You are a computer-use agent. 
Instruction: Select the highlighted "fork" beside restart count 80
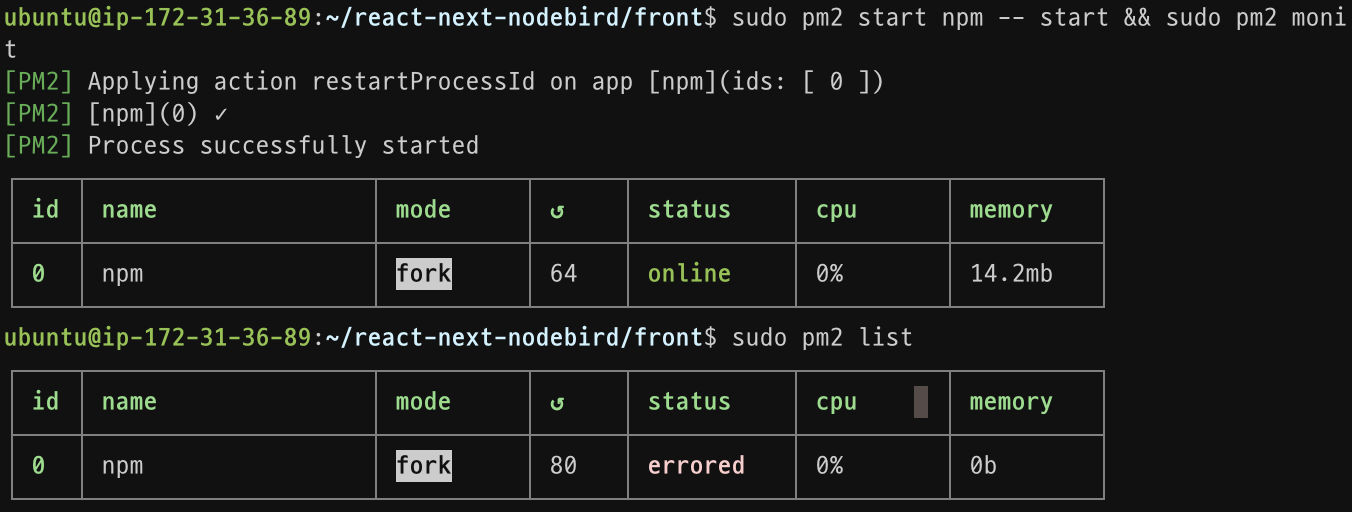423,465
